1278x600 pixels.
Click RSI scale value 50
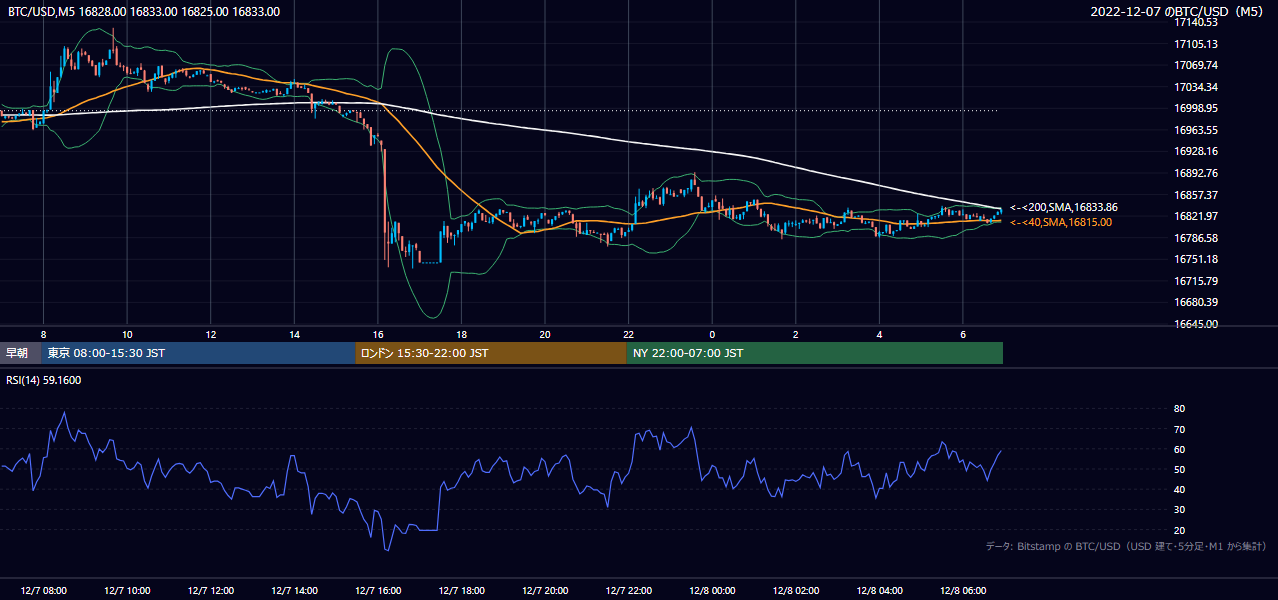tap(1179, 469)
